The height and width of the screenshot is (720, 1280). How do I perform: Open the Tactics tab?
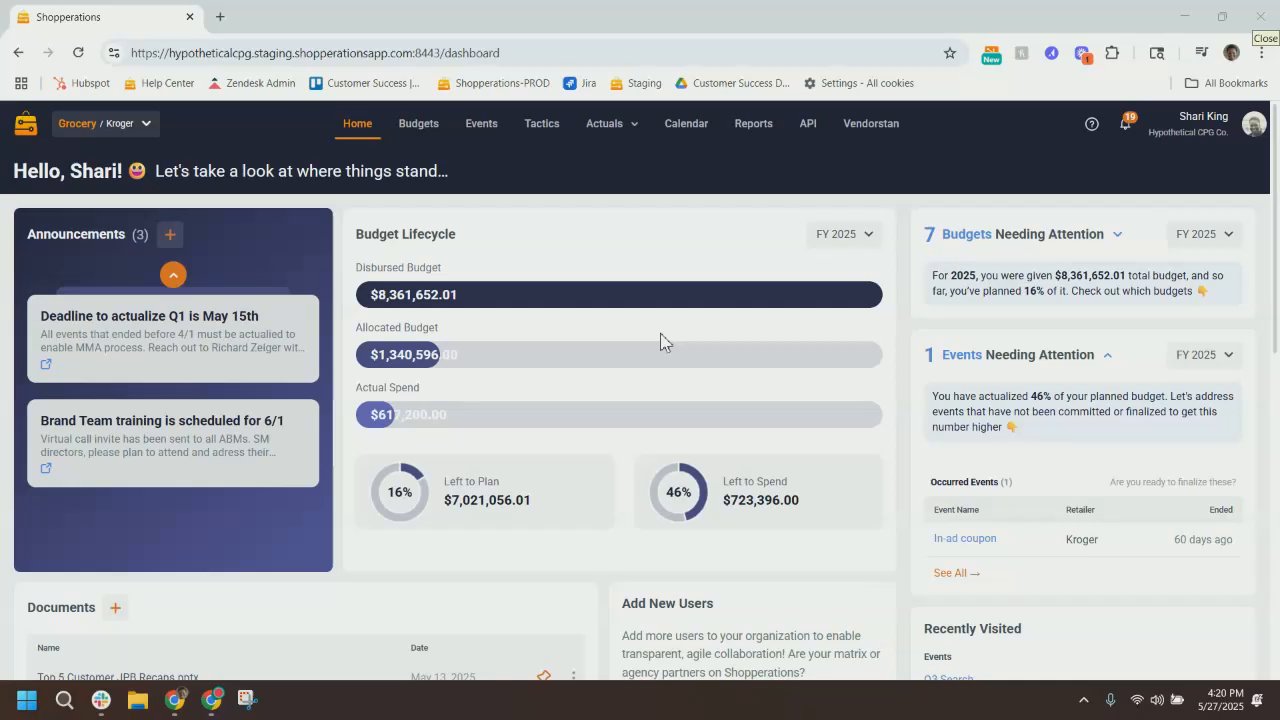click(542, 124)
